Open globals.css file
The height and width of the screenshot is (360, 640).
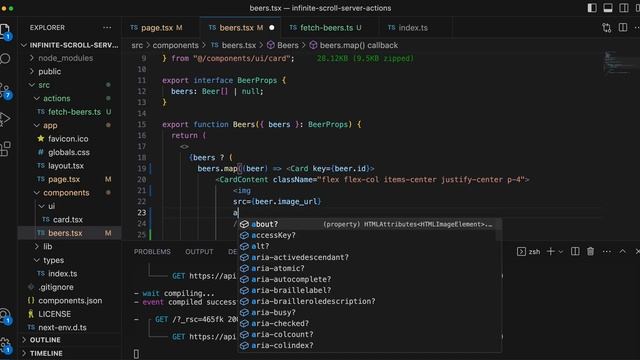(69, 152)
